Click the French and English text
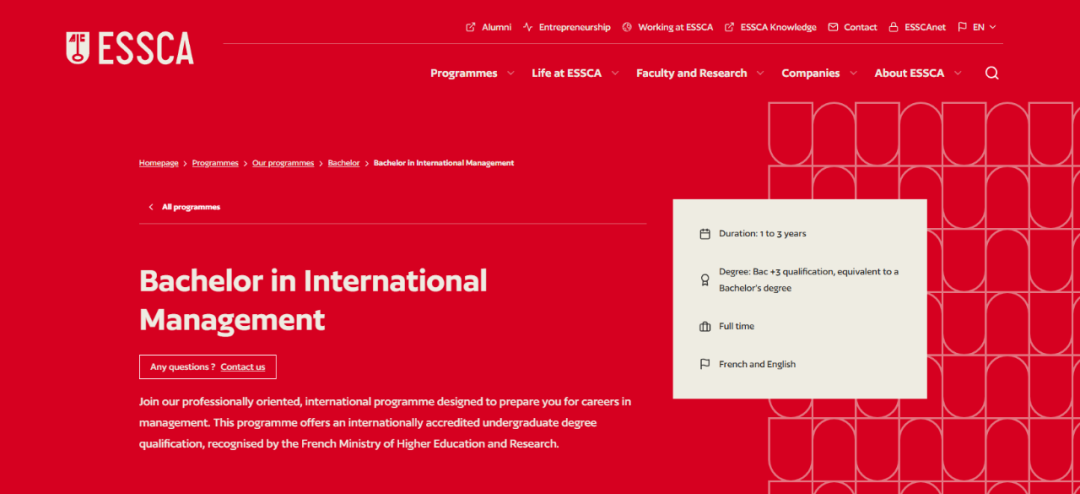The width and height of the screenshot is (1080, 494). point(757,364)
